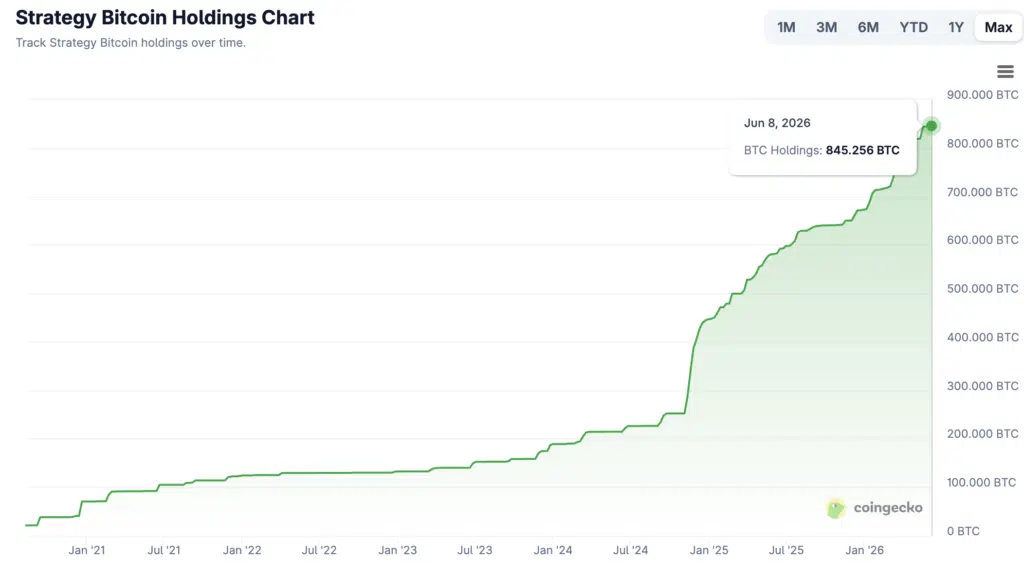Image resolution: width=1024 pixels, height=562 pixels.
Task: Click the Strategy Bitcoin Holdings Chart title
Action: (x=165, y=18)
